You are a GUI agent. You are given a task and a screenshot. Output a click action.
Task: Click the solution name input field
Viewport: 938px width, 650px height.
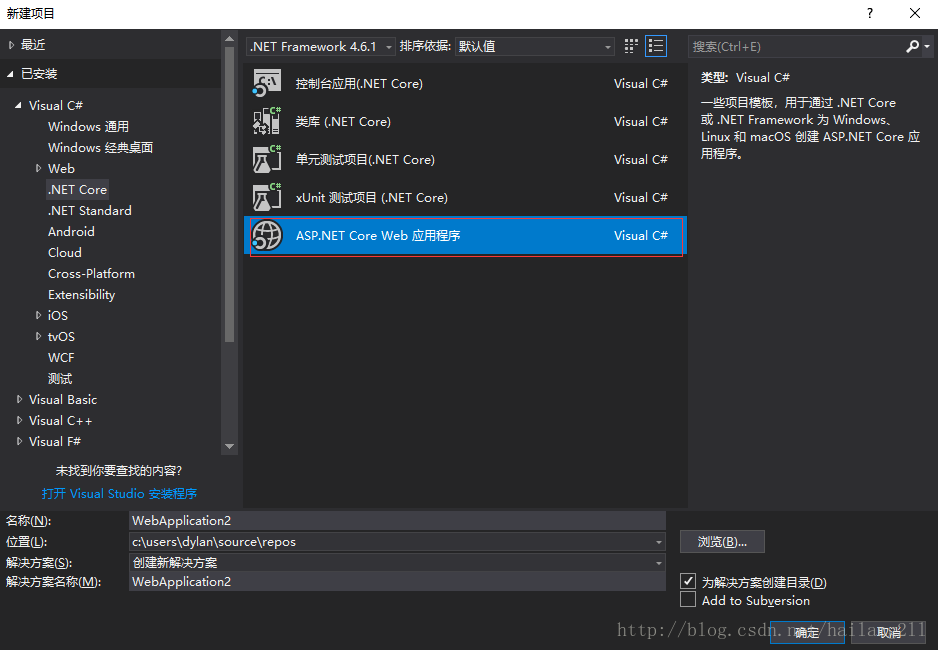tap(397, 582)
